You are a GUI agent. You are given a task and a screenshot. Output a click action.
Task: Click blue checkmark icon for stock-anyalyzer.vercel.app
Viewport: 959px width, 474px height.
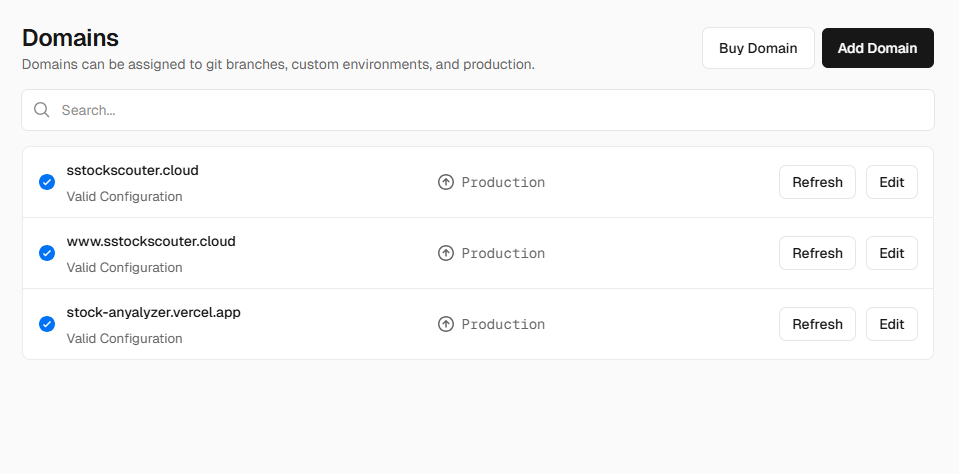tap(47, 324)
